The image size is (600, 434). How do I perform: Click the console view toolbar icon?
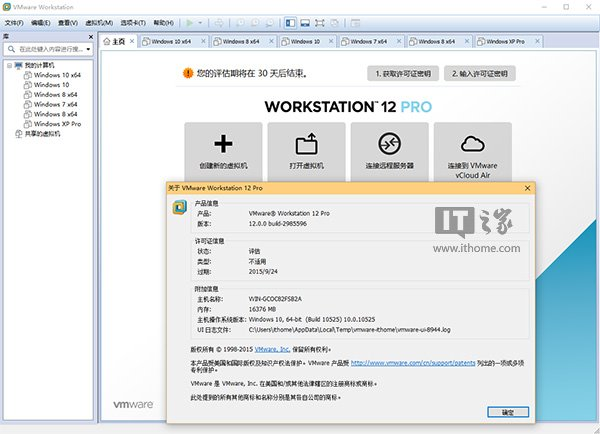(x=355, y=23)
